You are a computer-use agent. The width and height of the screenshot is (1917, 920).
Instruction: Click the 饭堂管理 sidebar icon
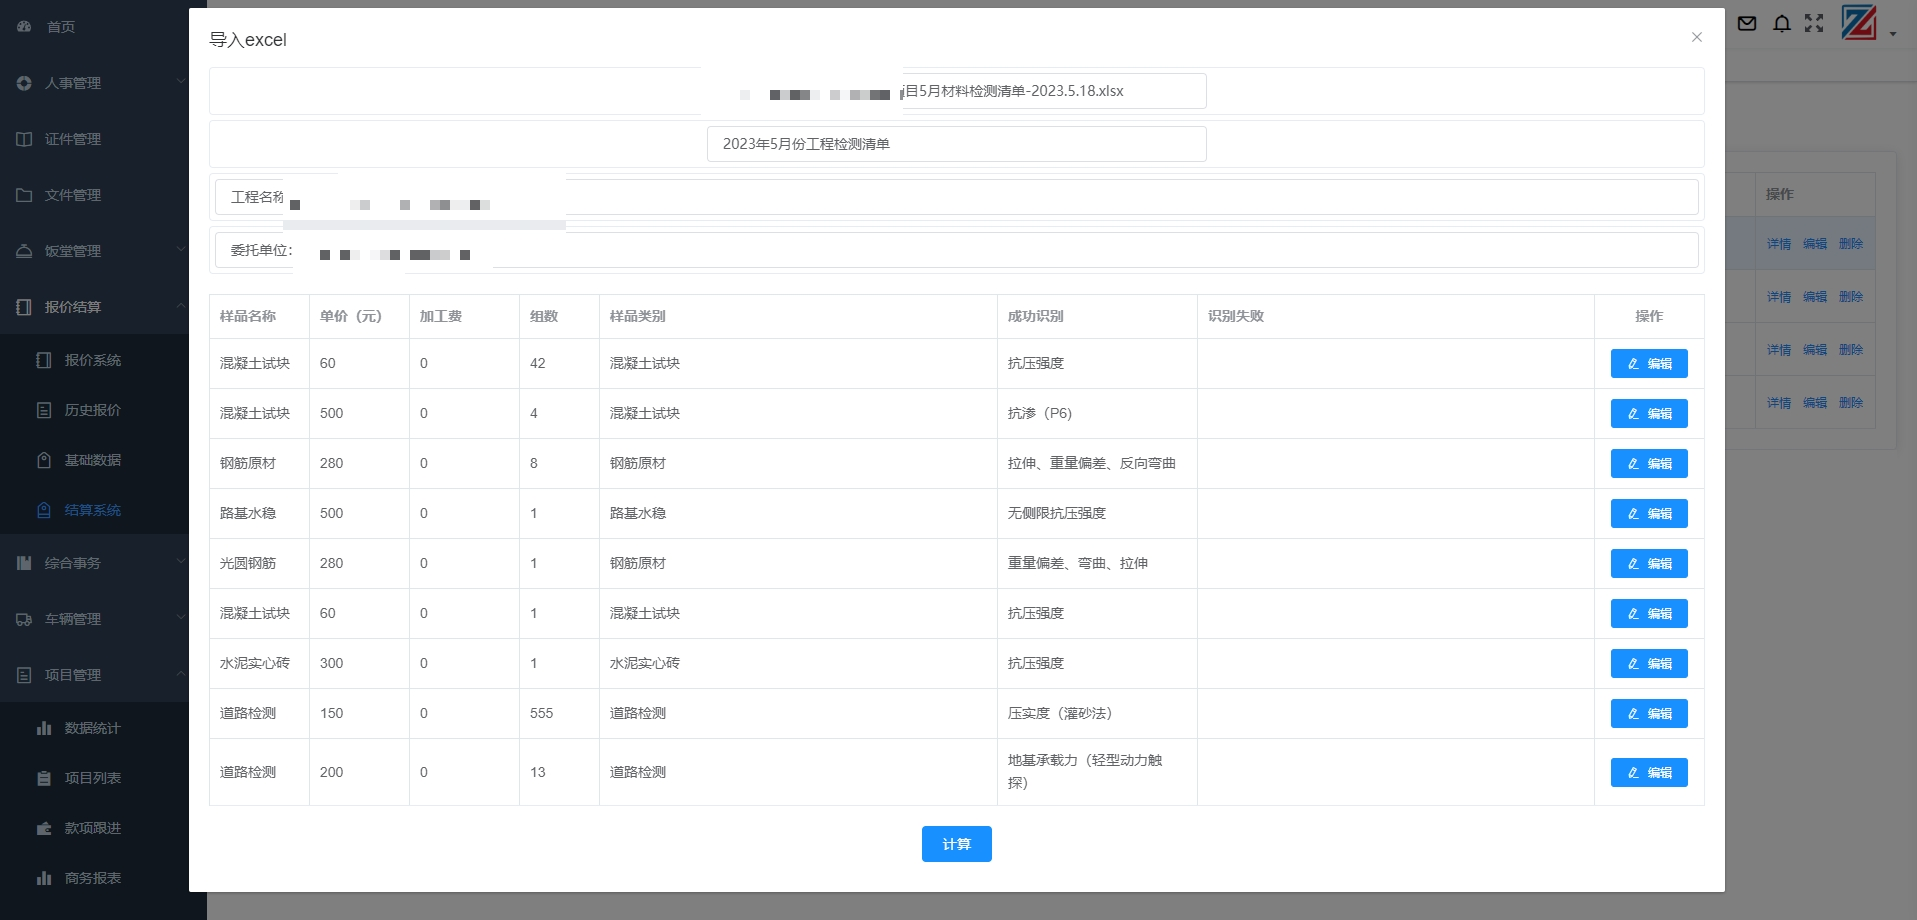24,251
